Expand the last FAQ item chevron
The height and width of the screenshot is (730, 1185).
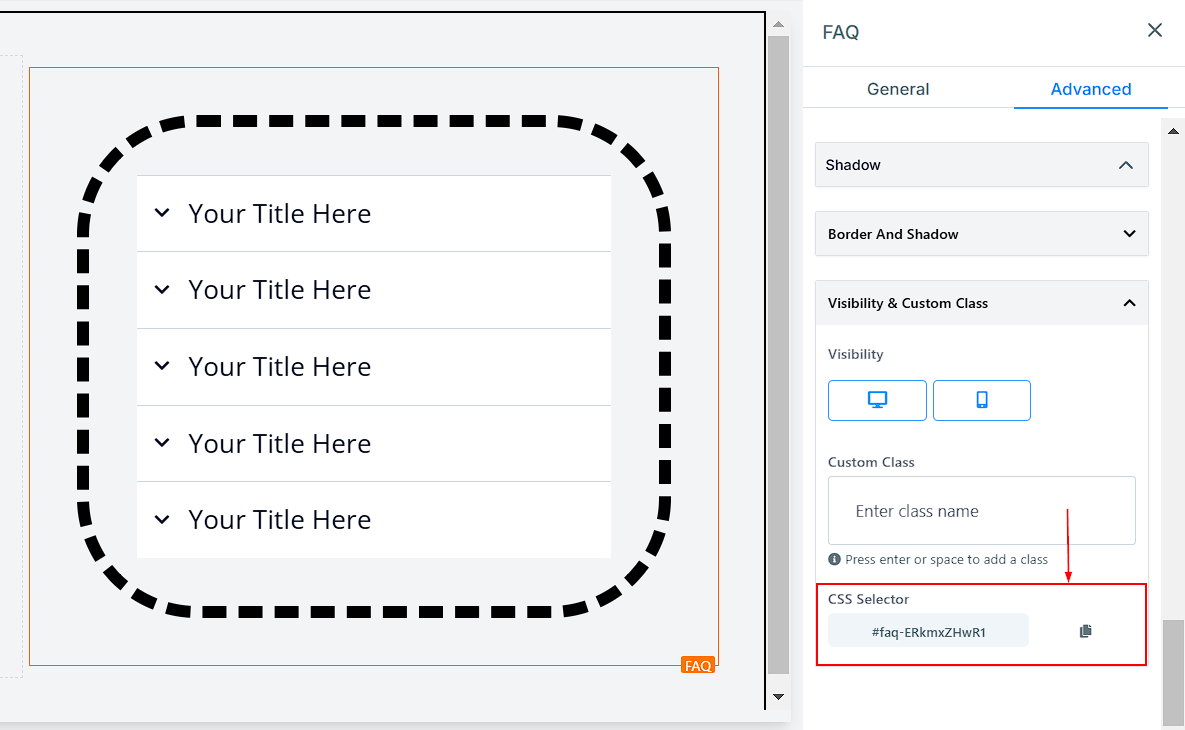click(x=162, y=520)
